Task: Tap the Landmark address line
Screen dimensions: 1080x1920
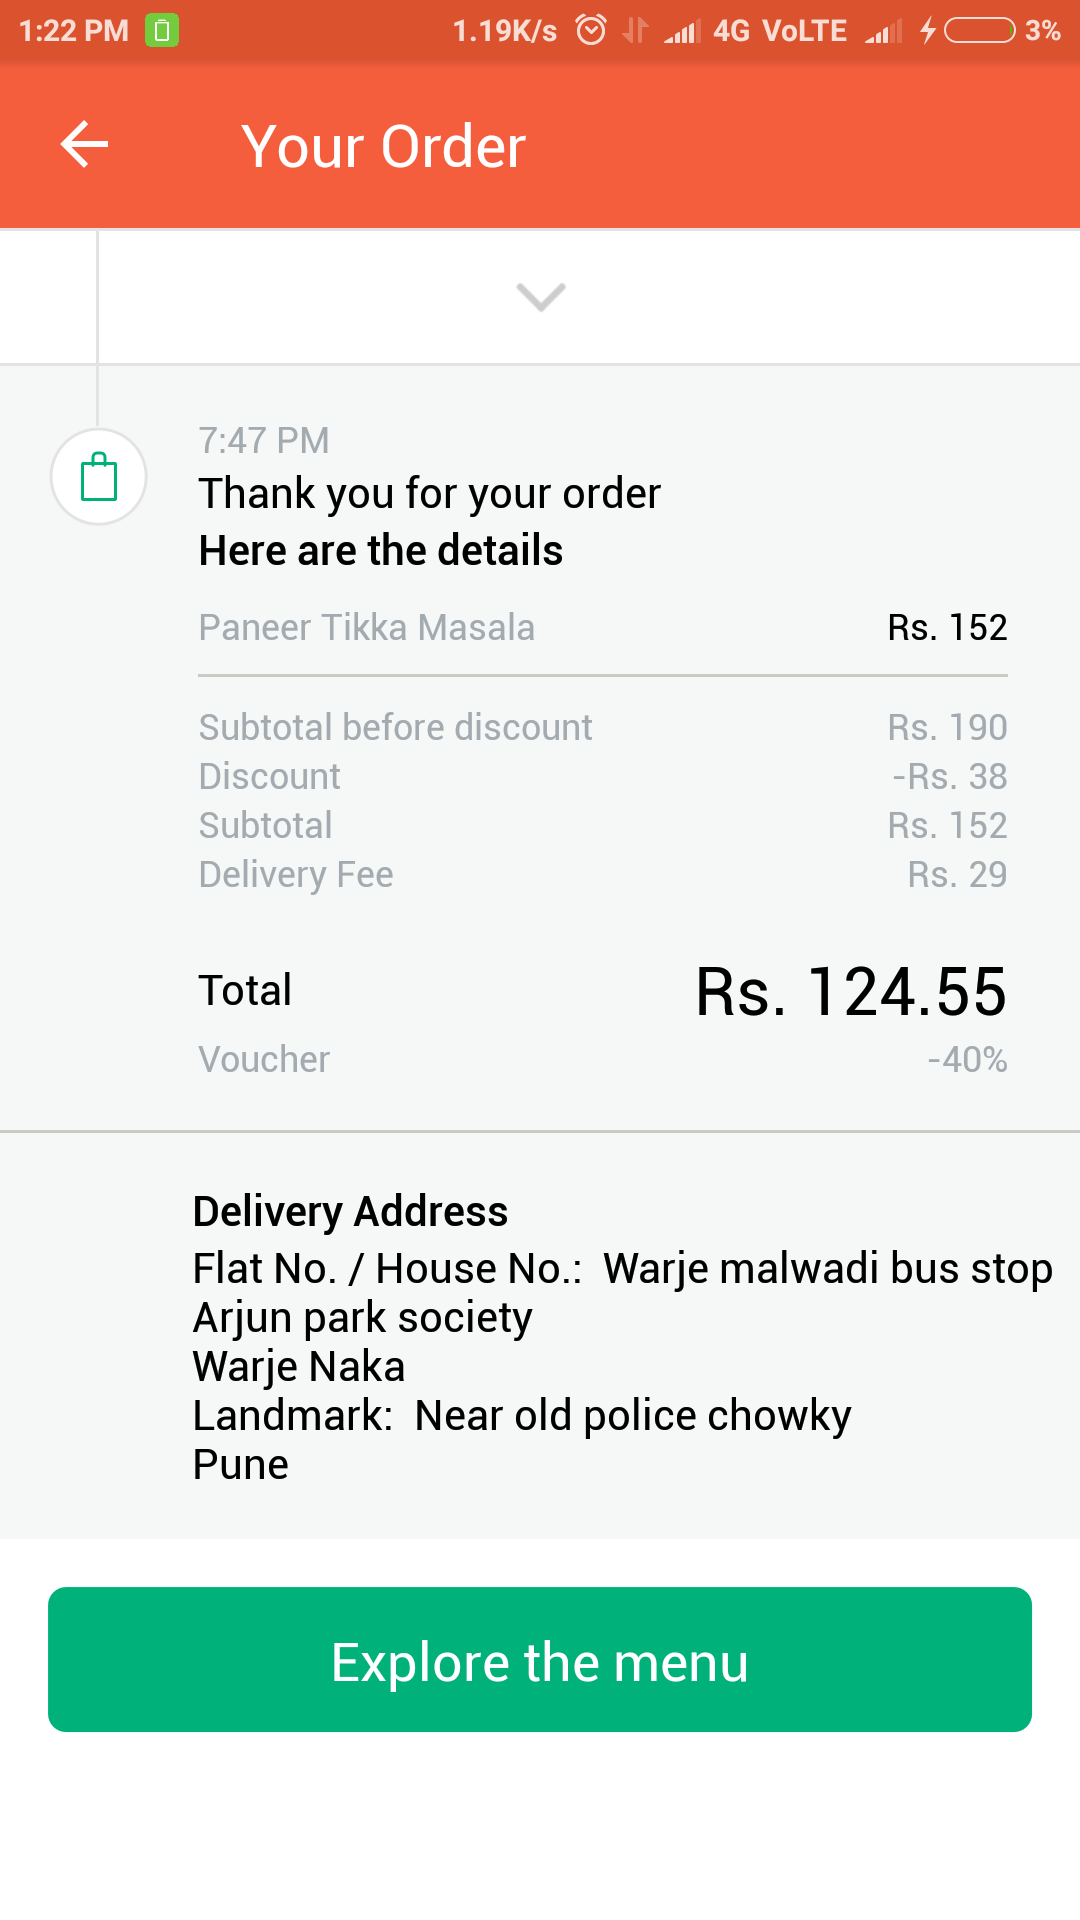Action: pos(521,1416)
